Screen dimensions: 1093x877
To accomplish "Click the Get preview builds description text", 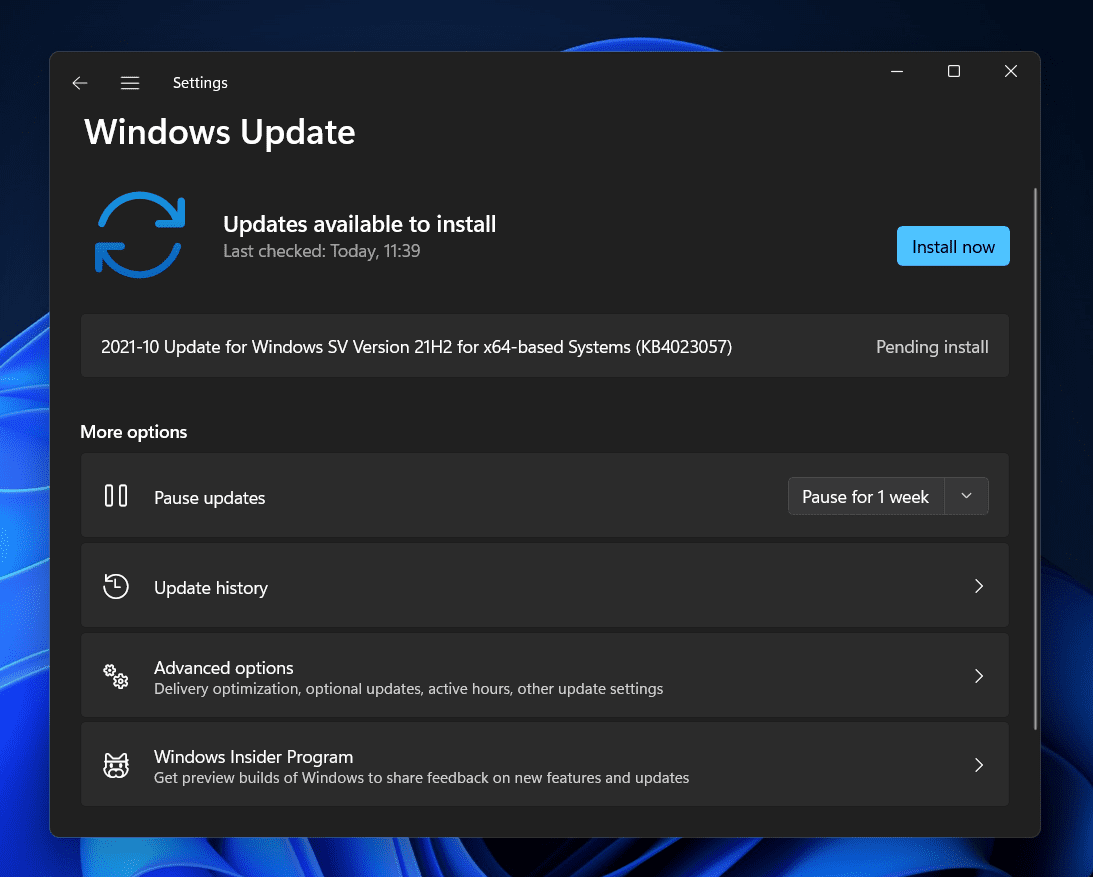I will click(421, 778).
